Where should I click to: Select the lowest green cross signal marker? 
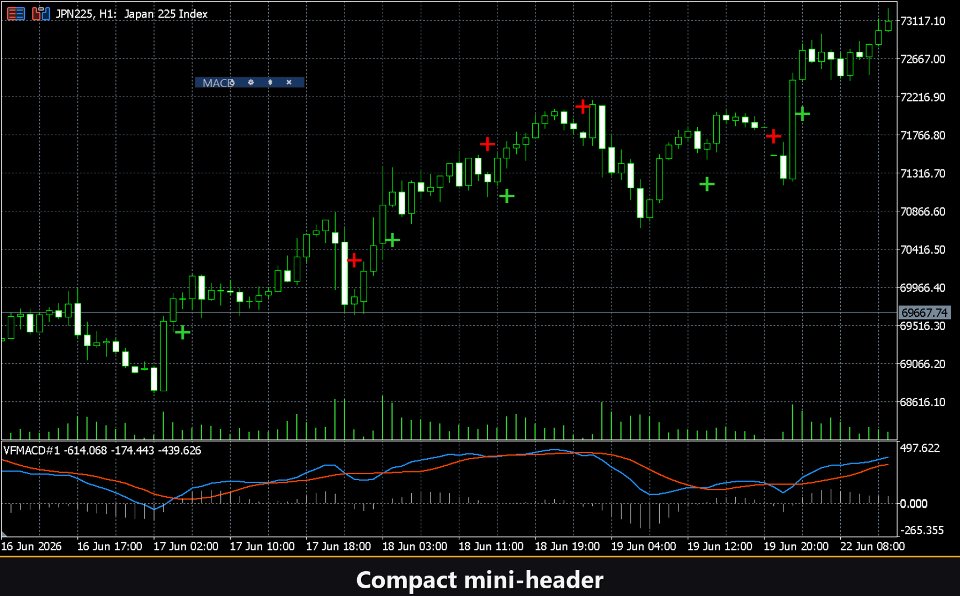pos(182,332)
